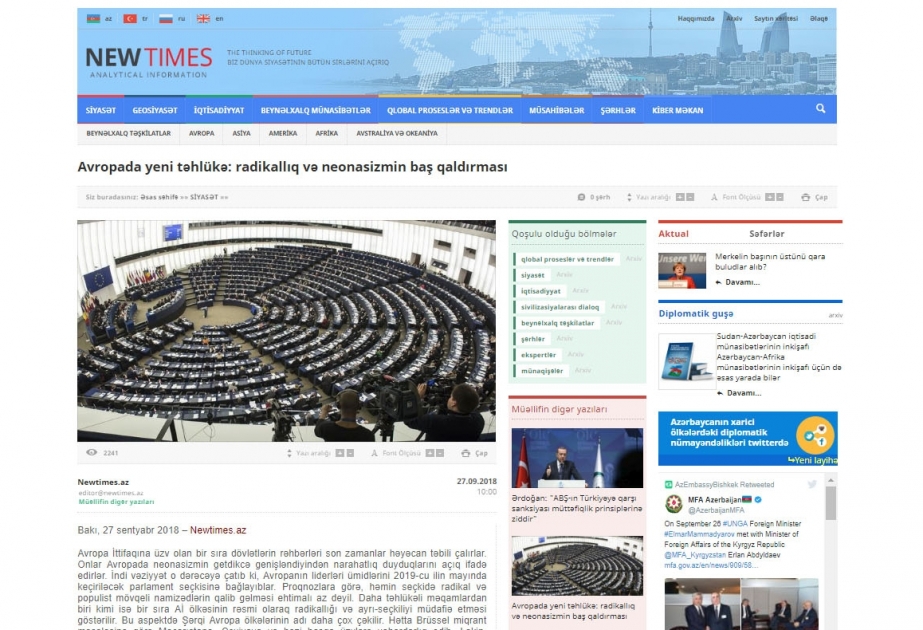Open the 'sivilizasiyalararası dialoq' section link
Screen dimensions: 923x630
pyautogui.click(x=560, y=307)
